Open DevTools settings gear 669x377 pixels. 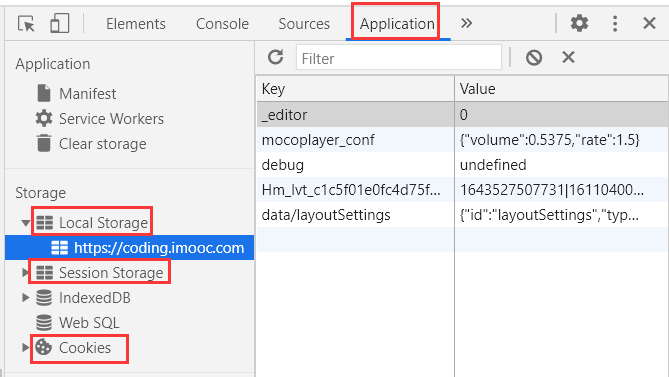tap(579, 23)
